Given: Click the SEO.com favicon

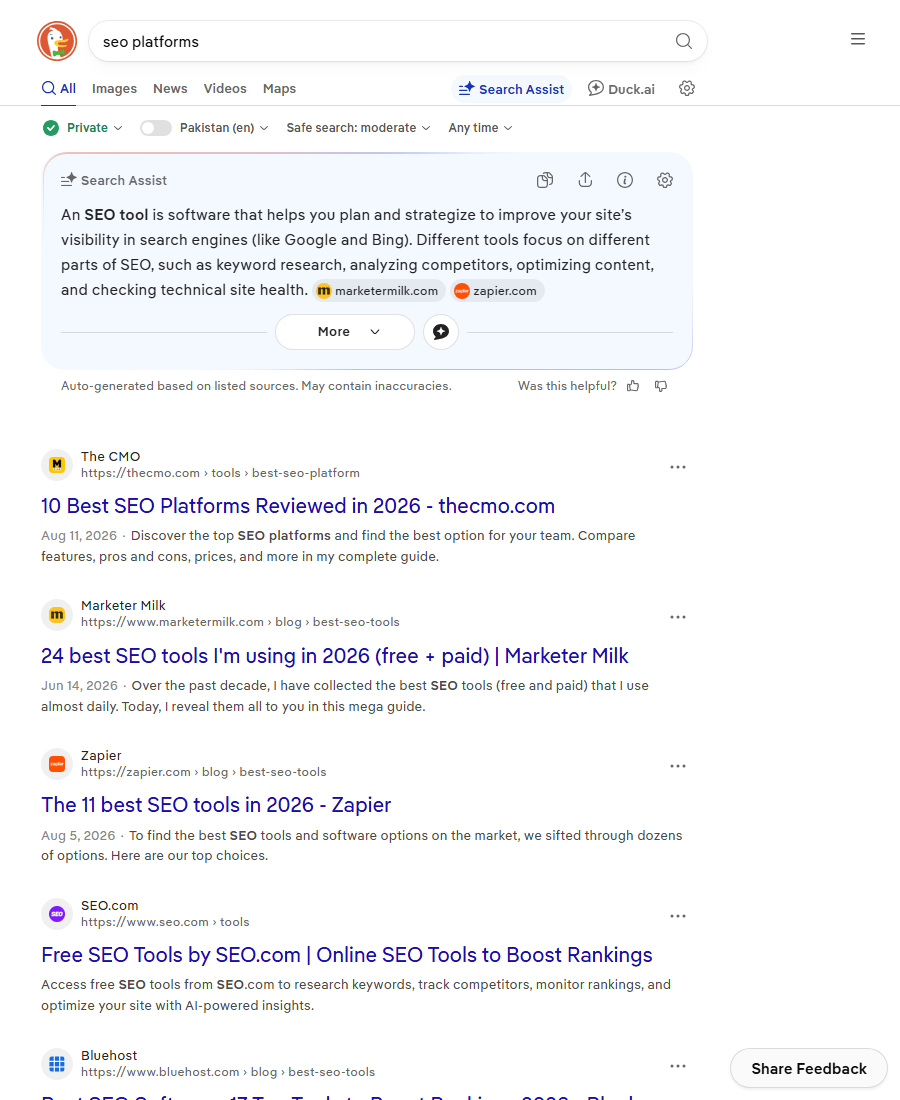Looking at the screenshot, I should tap(57, 914).
